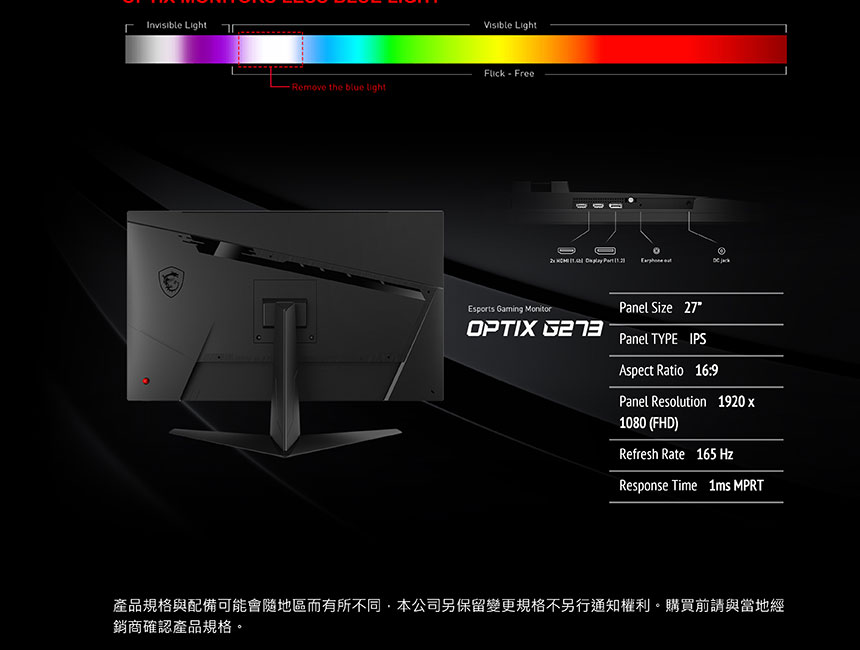This screenshot has width=860, height=650.
Task: Click the 'Panel TYPE' spec label
Action: tap(648, 339)
